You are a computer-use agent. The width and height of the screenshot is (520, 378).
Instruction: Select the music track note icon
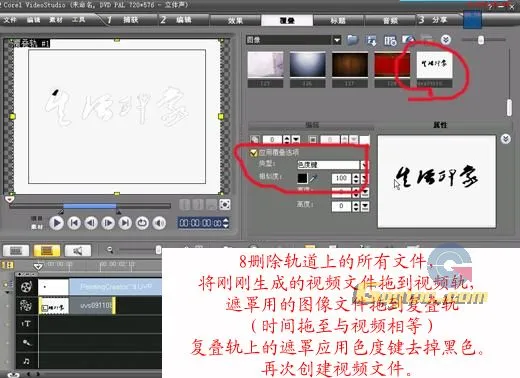coord(26,361)
